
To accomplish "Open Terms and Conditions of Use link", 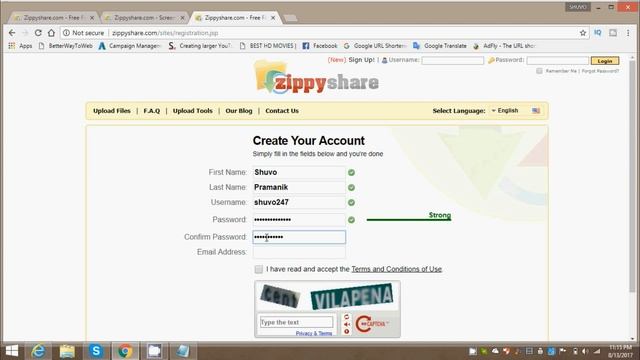I will (396, 269).
